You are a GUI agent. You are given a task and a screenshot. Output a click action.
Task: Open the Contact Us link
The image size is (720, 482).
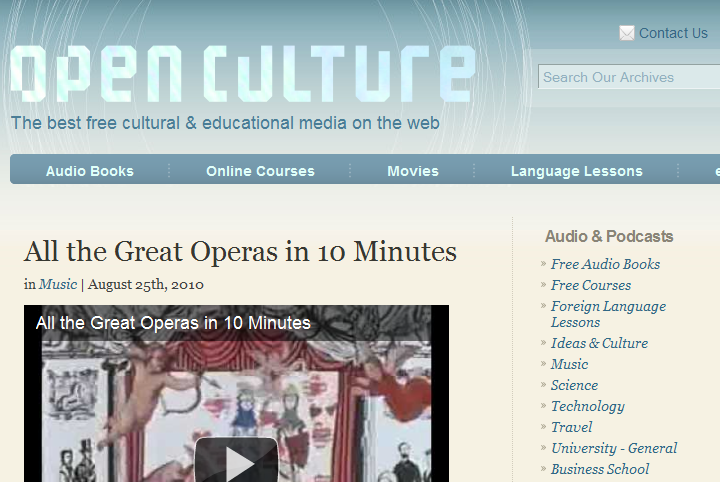(673, 33)
